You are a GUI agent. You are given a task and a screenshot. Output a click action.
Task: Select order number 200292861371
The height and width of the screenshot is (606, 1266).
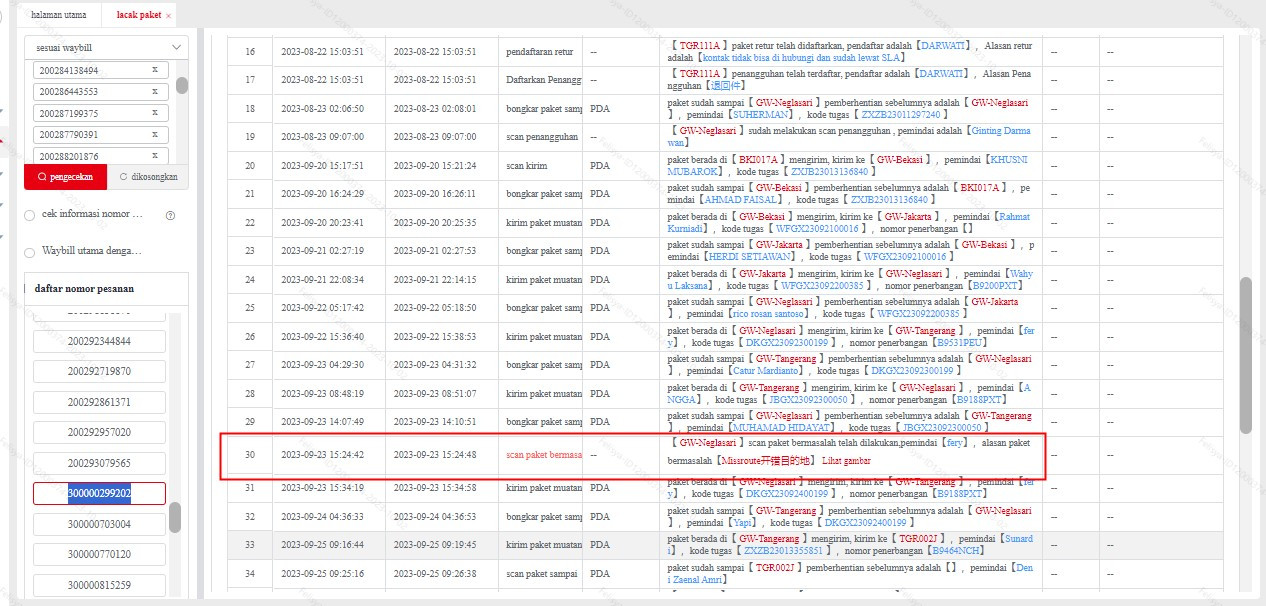pyautogui.click(x=99, y=402)
